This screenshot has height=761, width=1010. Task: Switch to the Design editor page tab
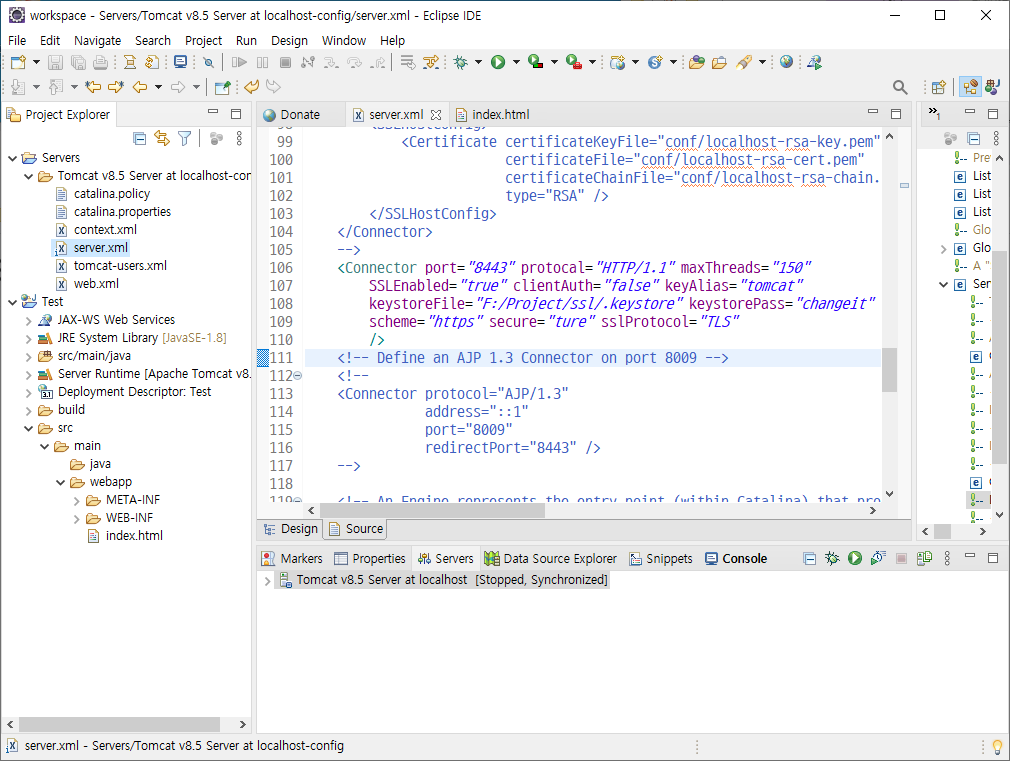291,529
